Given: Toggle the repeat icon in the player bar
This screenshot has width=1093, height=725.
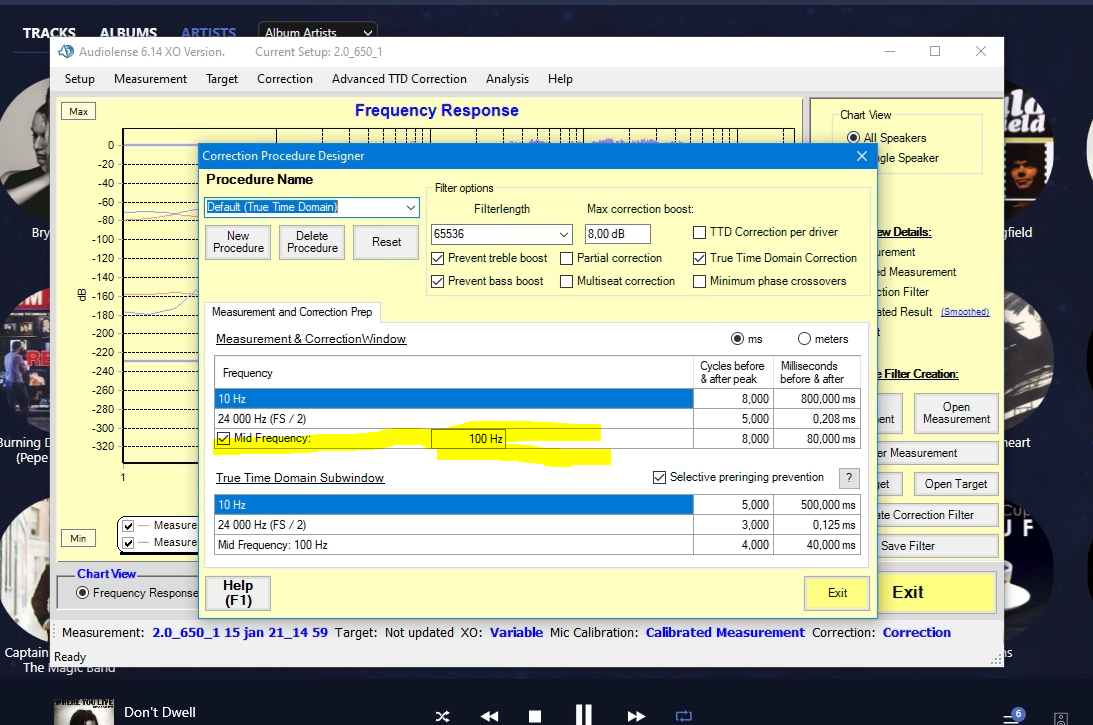Looking at the screenshot, I should [x=684, y=716].
